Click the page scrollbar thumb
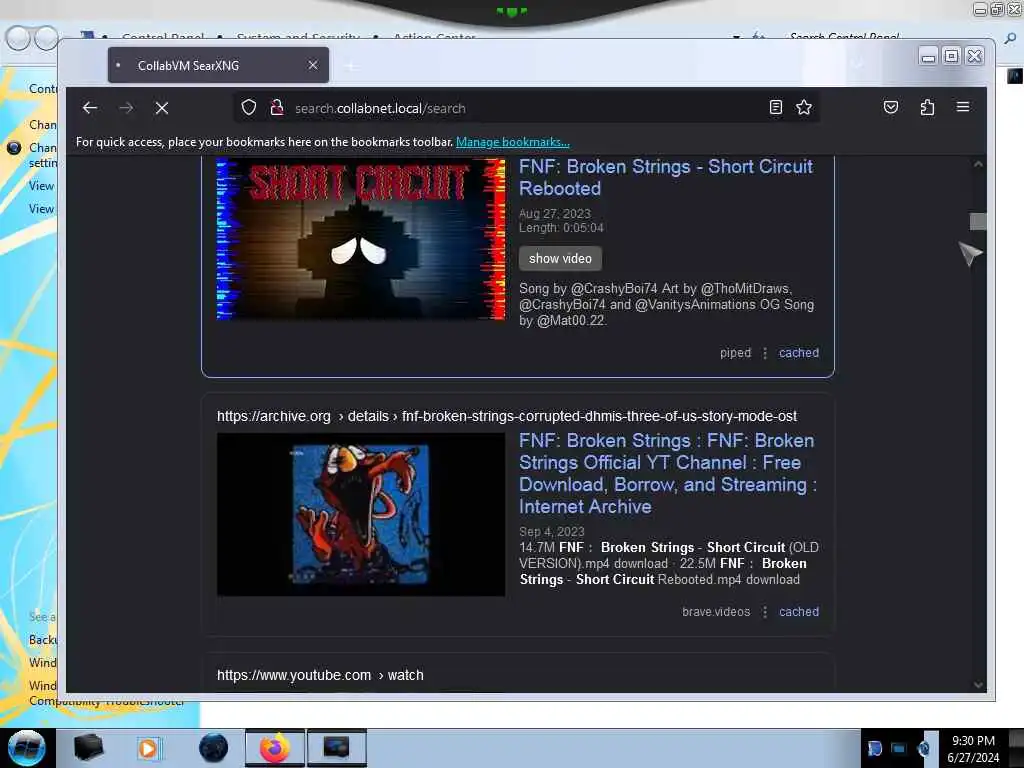Screen dimensions: 1024x768 pos(978,221)
